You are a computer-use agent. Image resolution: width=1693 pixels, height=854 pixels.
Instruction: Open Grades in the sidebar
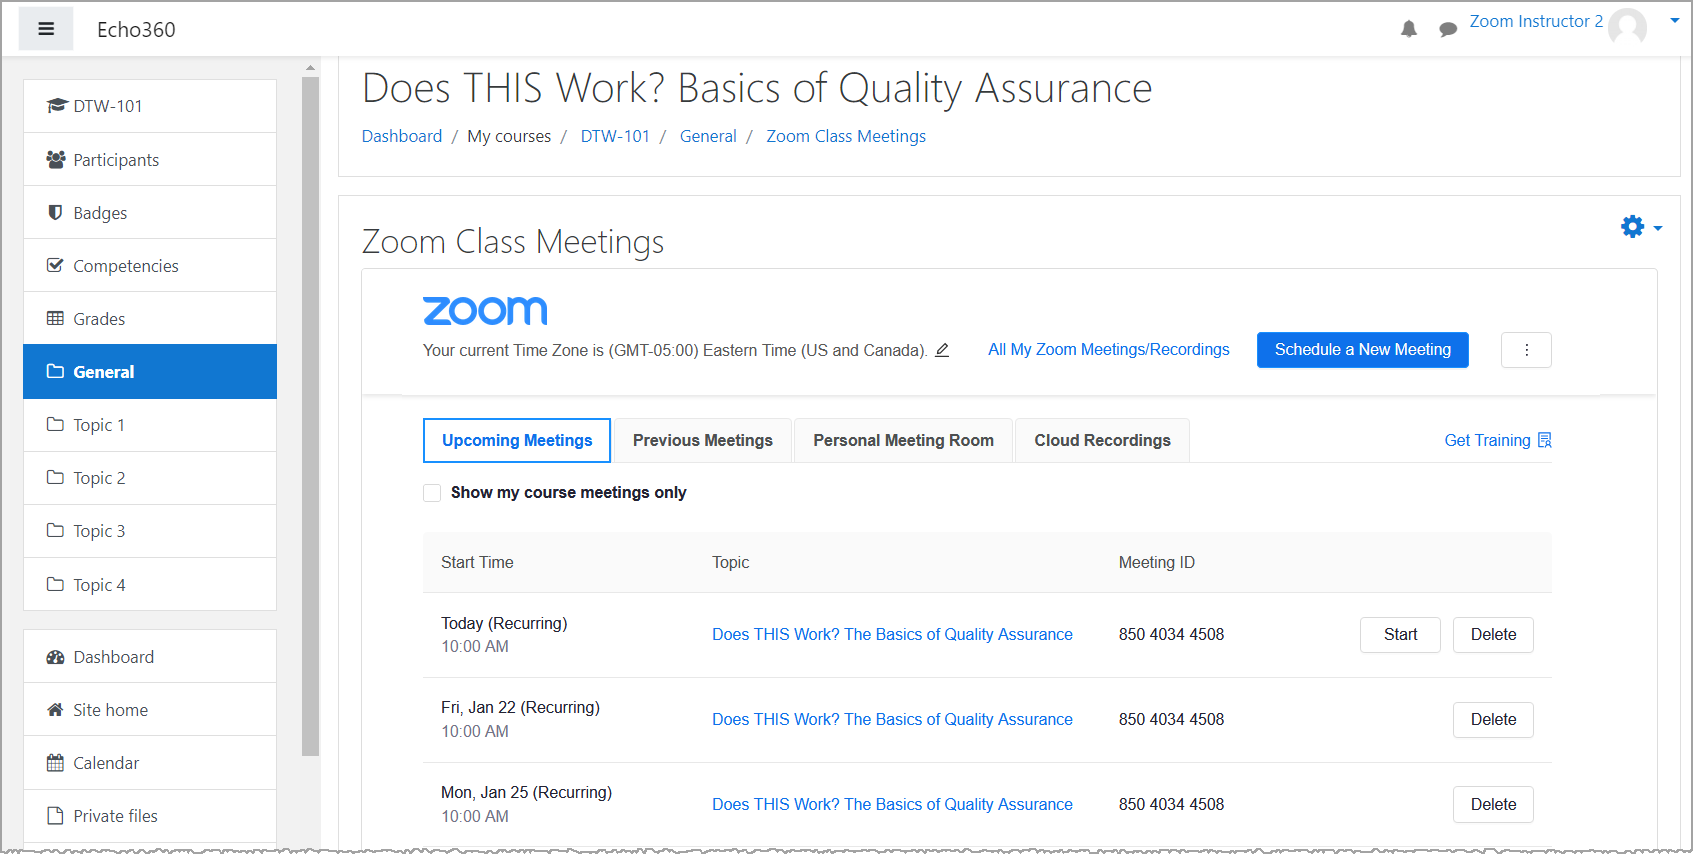pyautogui.click(x=99, y=319)
